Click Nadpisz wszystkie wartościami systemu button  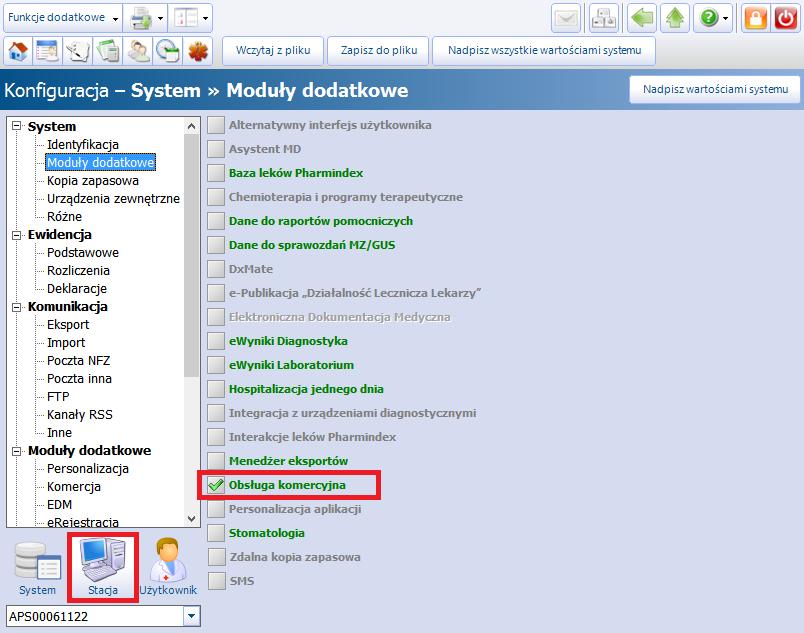544,51
